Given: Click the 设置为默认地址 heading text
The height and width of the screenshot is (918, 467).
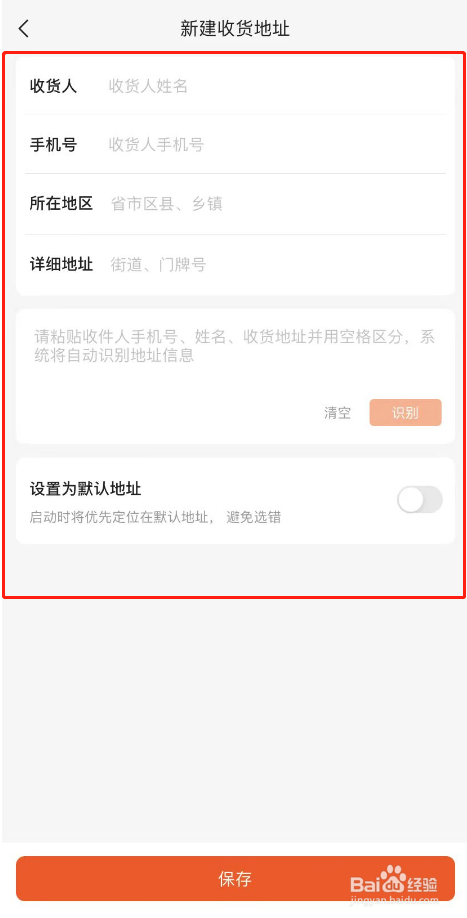Looking at the screenshot, I should 85,488.
